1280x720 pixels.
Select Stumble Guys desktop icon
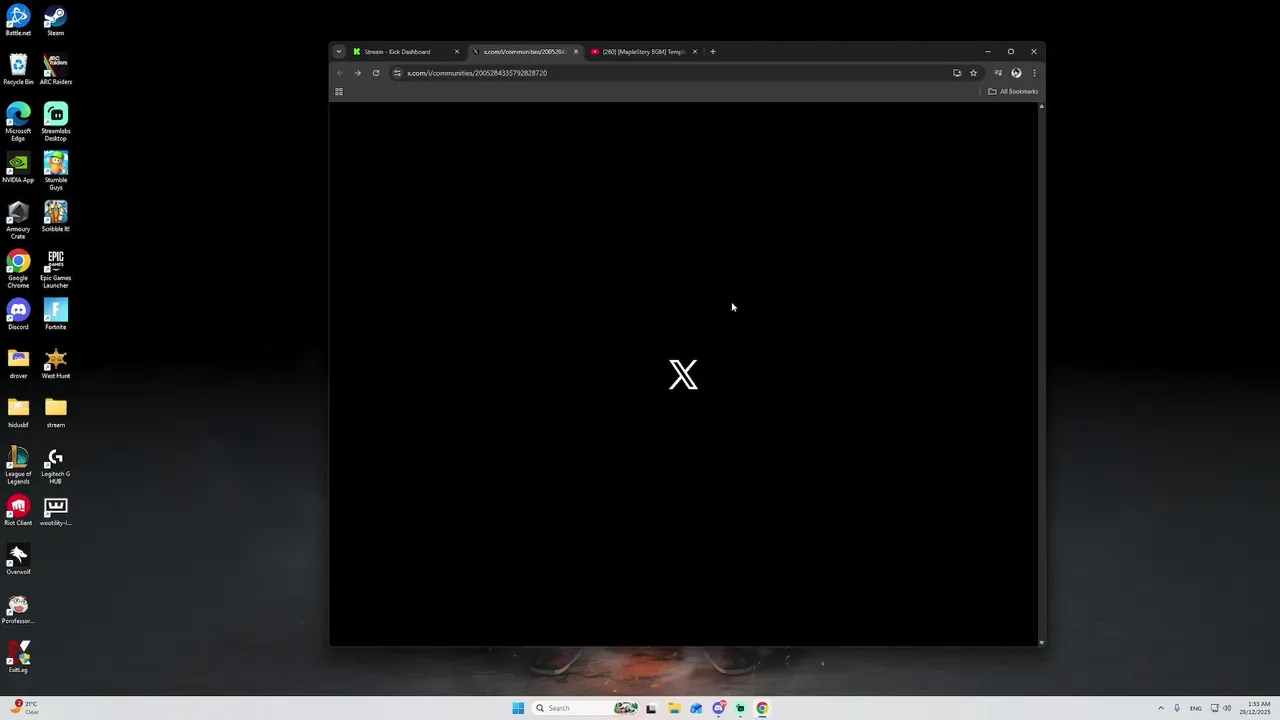(x=56, y=171)
